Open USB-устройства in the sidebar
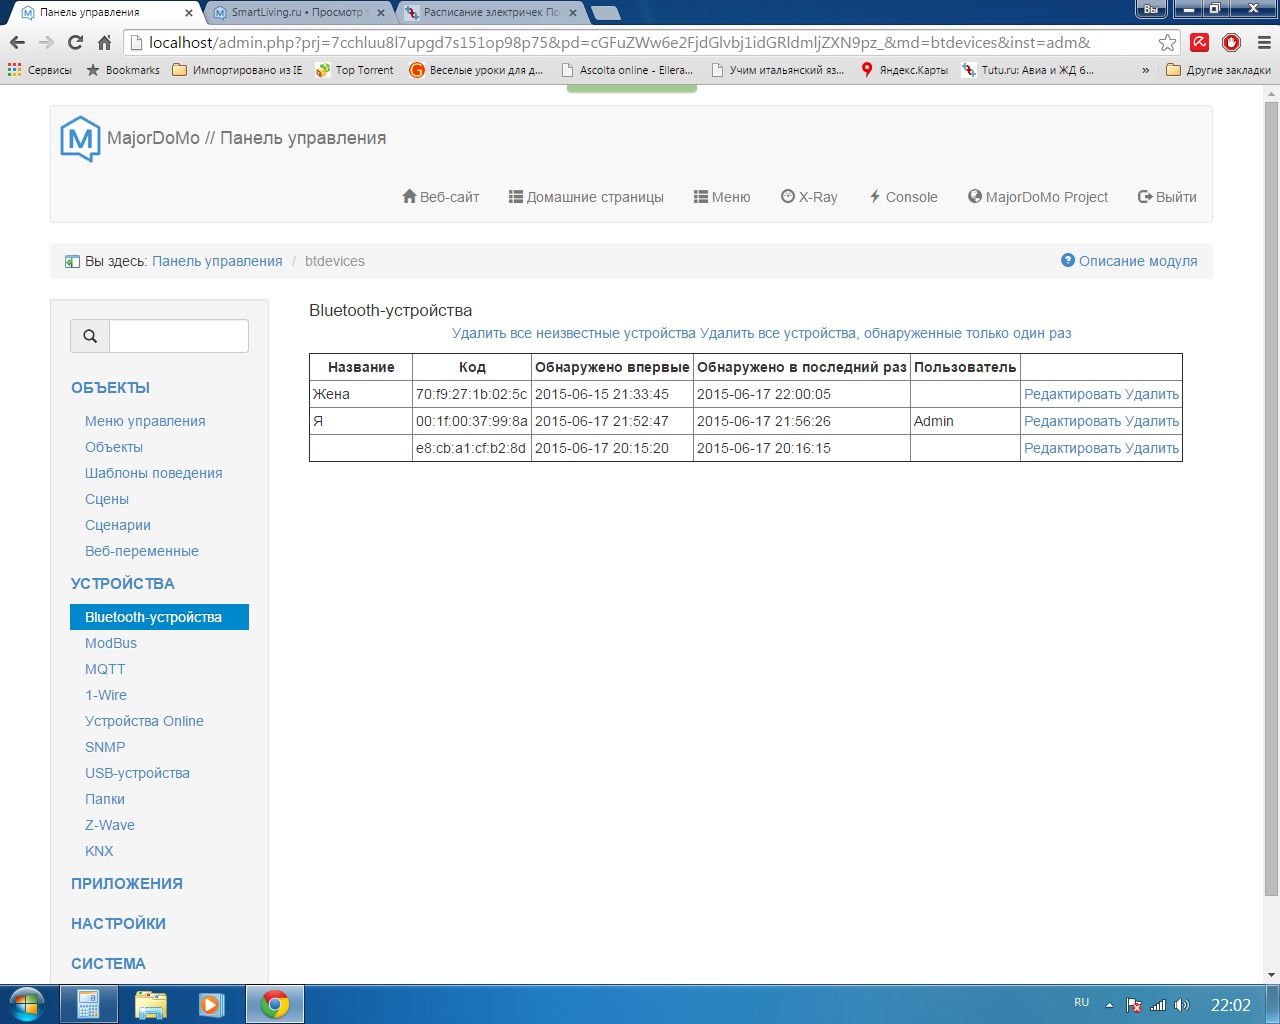The height and width of the screenshot is (1024, 1280). [137, 773]
